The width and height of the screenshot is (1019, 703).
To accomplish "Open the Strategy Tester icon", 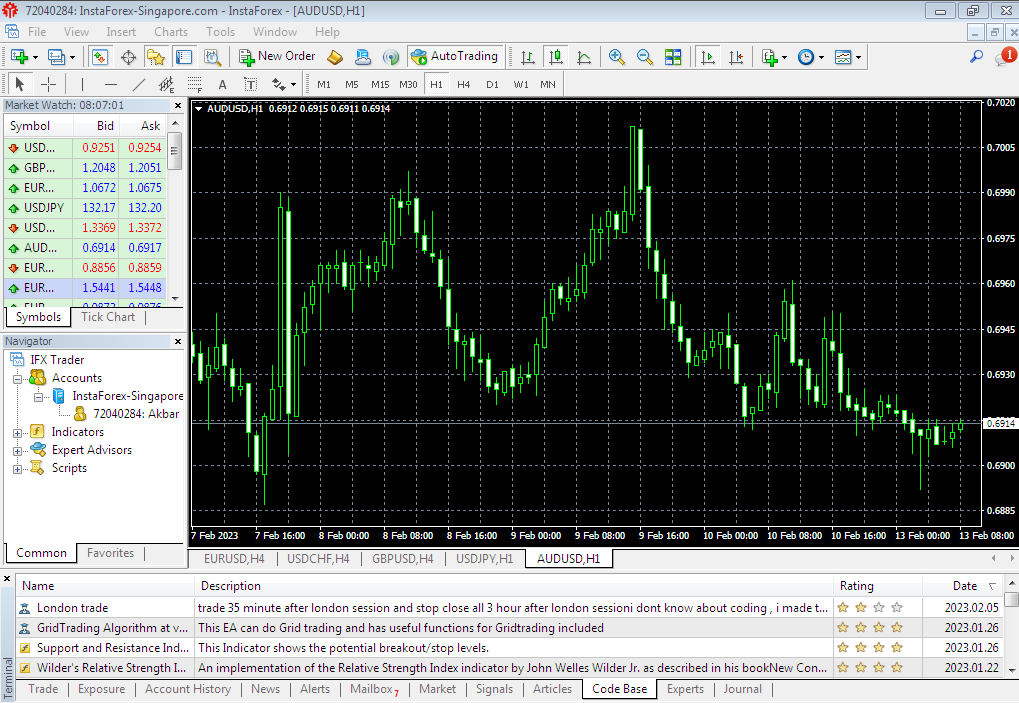I will 213,57.
